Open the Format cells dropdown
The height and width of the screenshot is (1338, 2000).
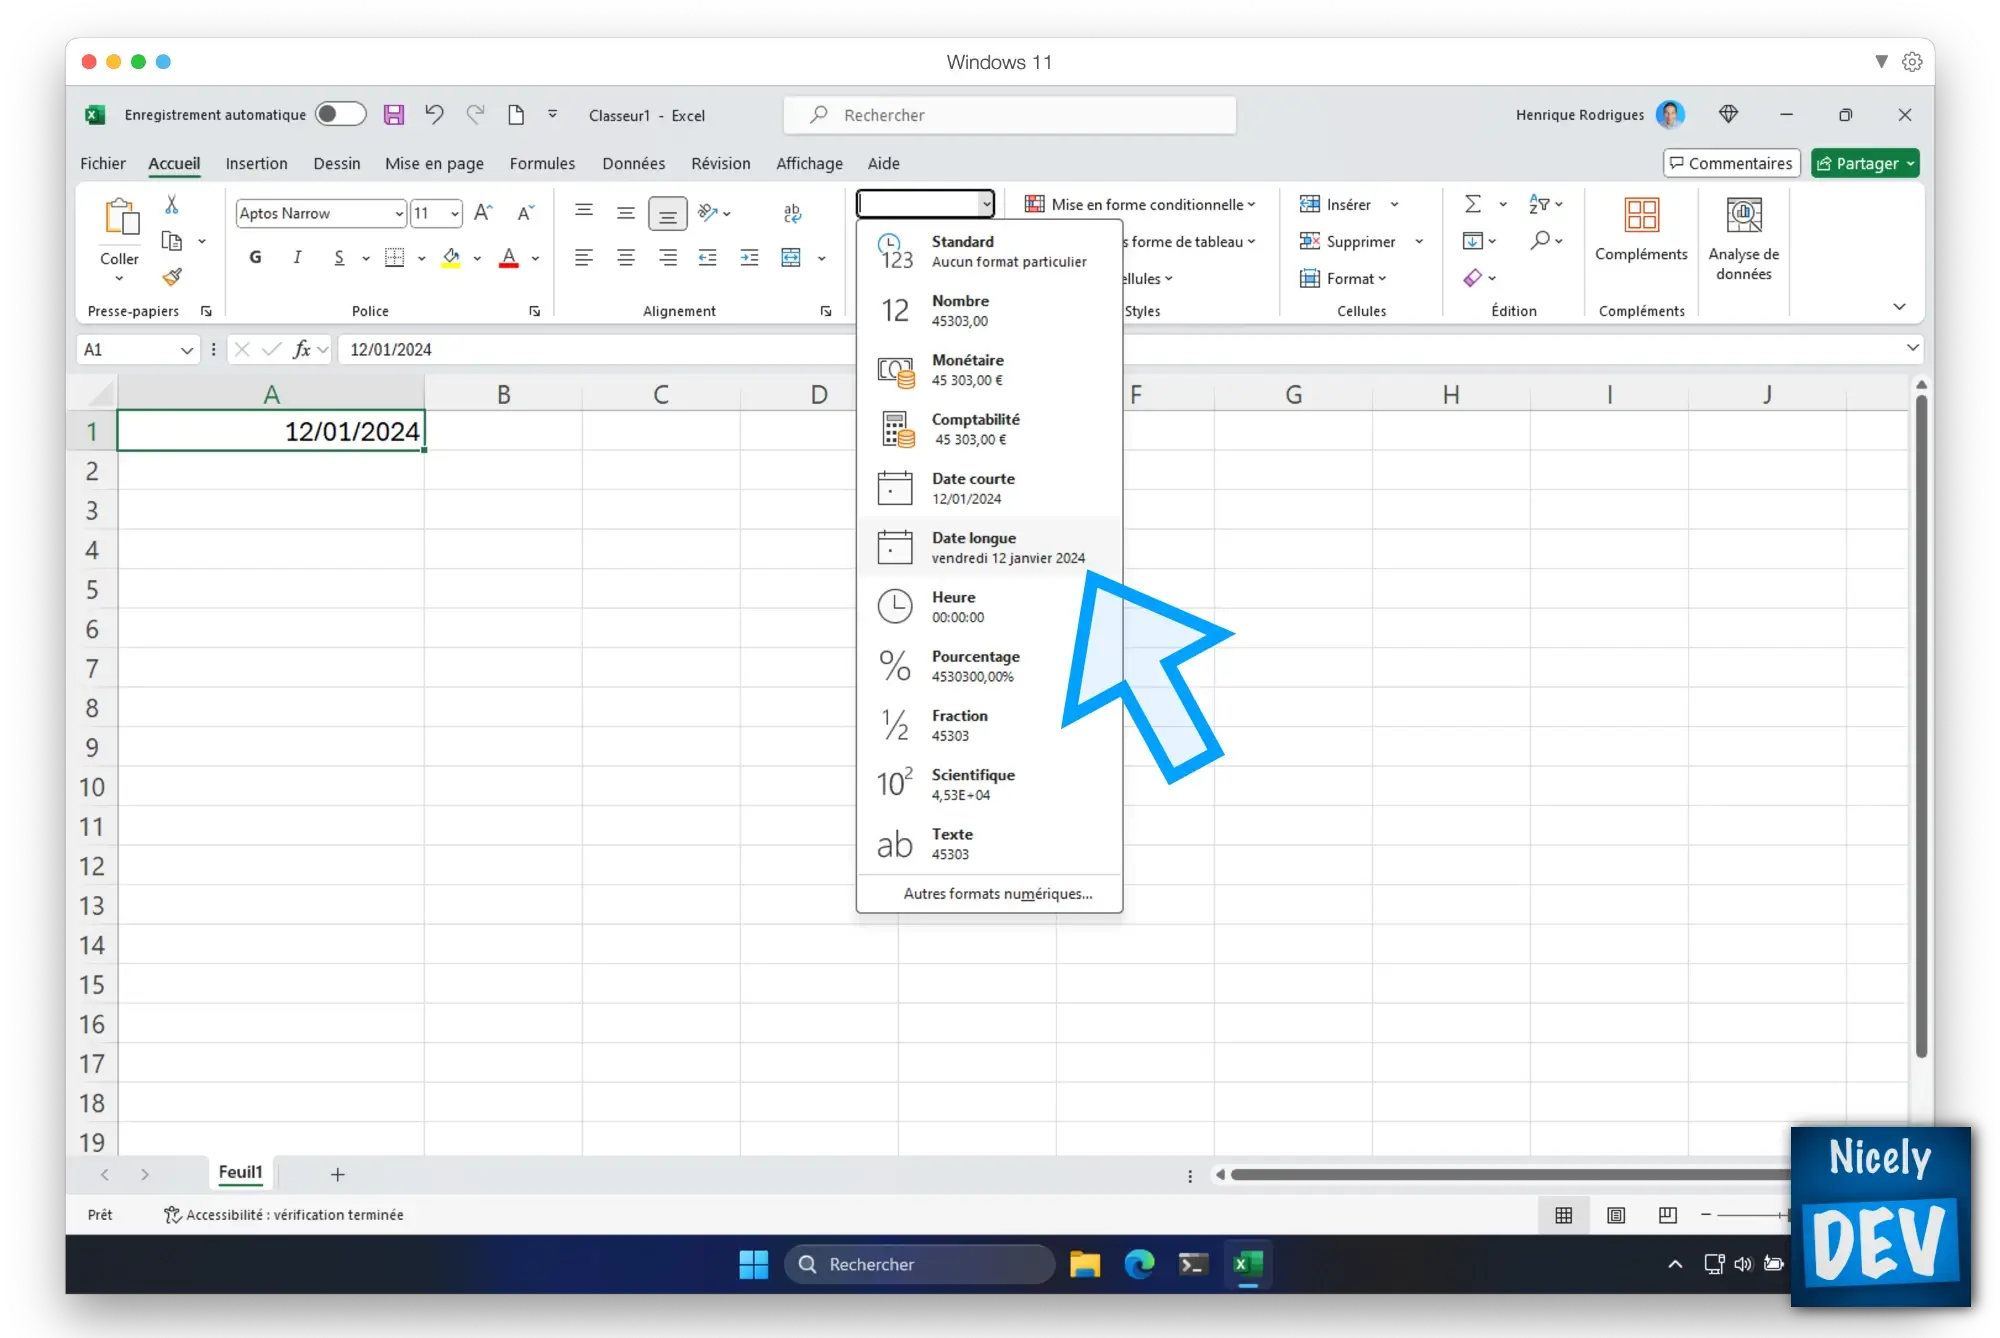pos(1343,278)
